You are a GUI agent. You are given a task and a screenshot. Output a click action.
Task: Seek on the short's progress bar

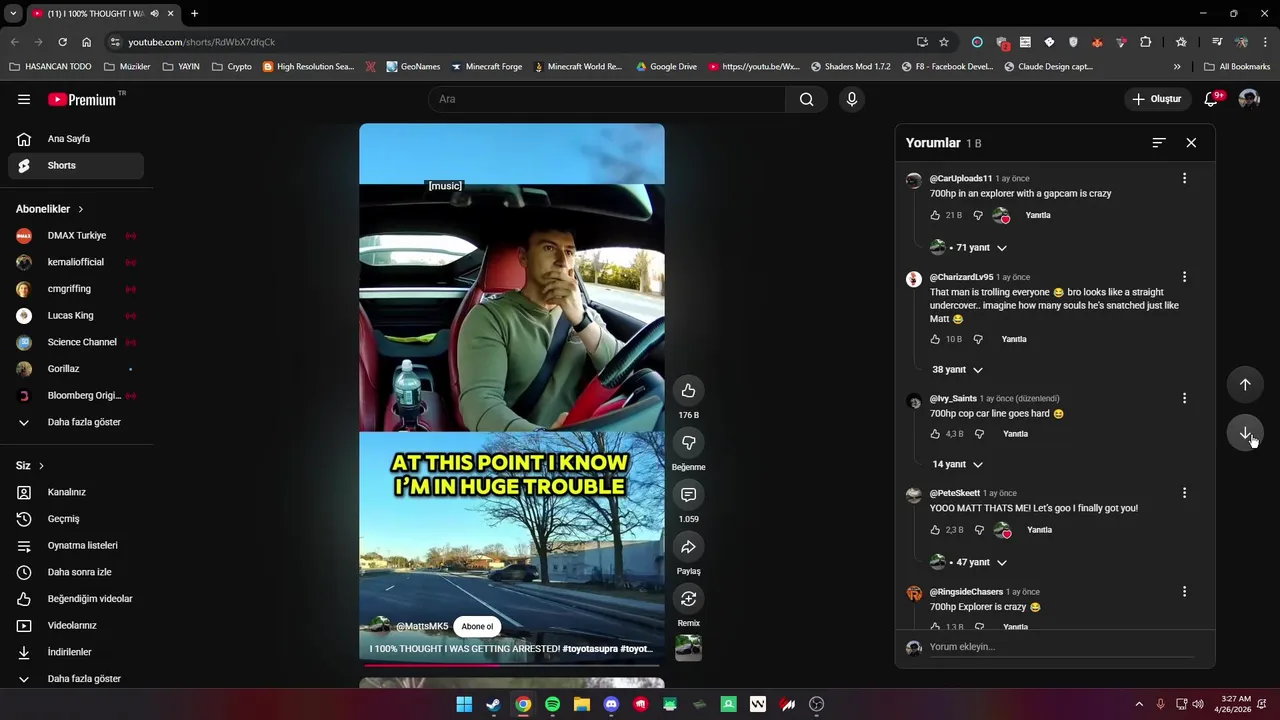(x=512, y=664)
